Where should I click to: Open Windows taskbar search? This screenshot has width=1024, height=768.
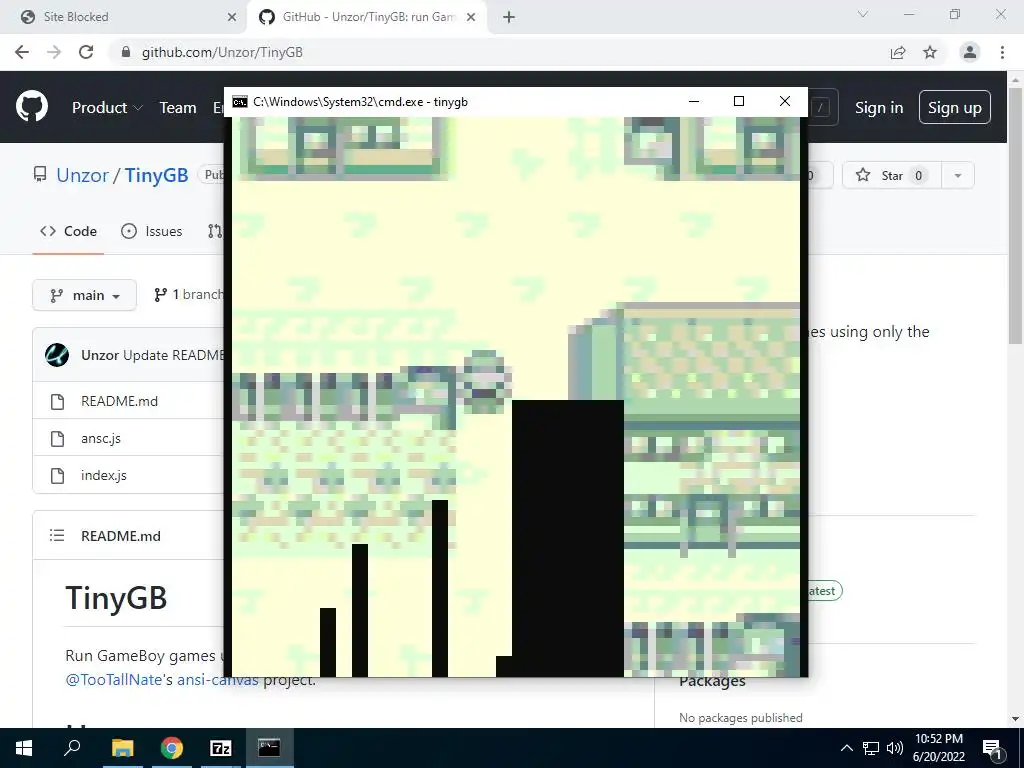click(x=72, y=748)
